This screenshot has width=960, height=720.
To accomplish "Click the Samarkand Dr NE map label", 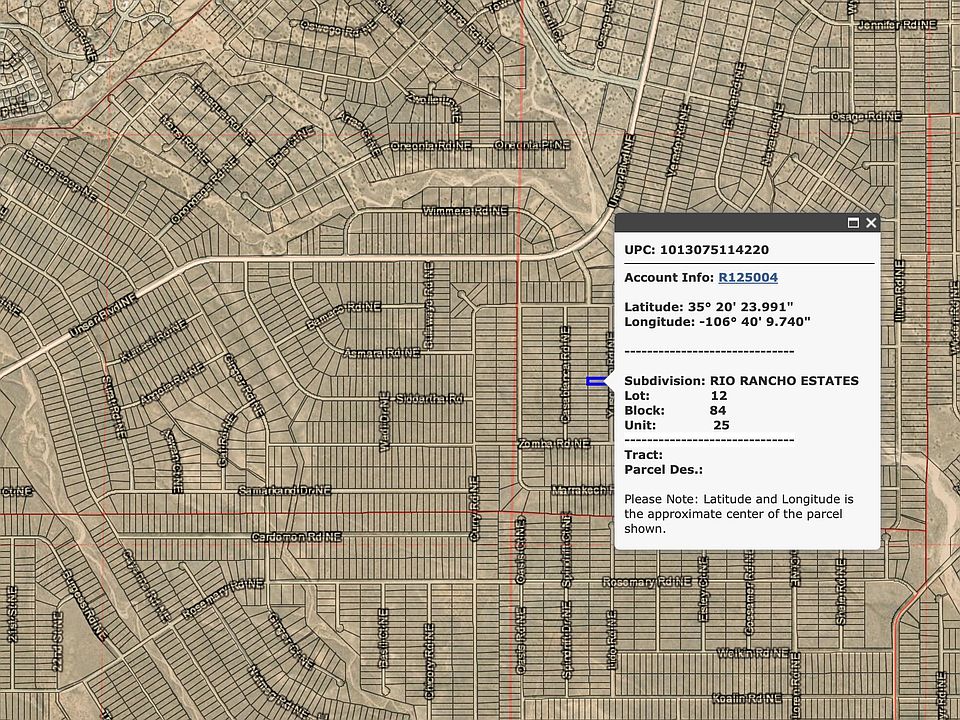I will (x=284, y=490).
